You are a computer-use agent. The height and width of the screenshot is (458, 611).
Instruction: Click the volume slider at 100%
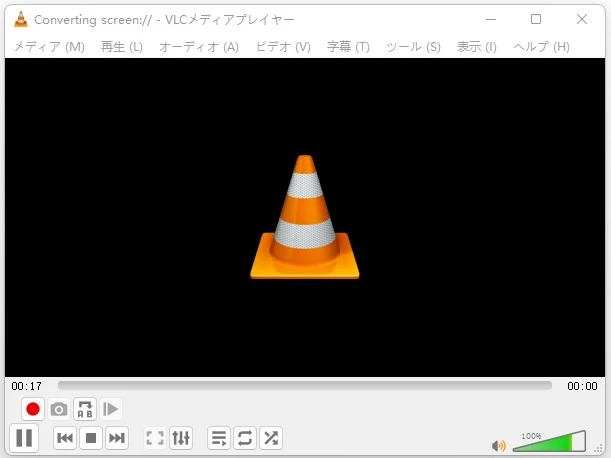tap(576, 442)
